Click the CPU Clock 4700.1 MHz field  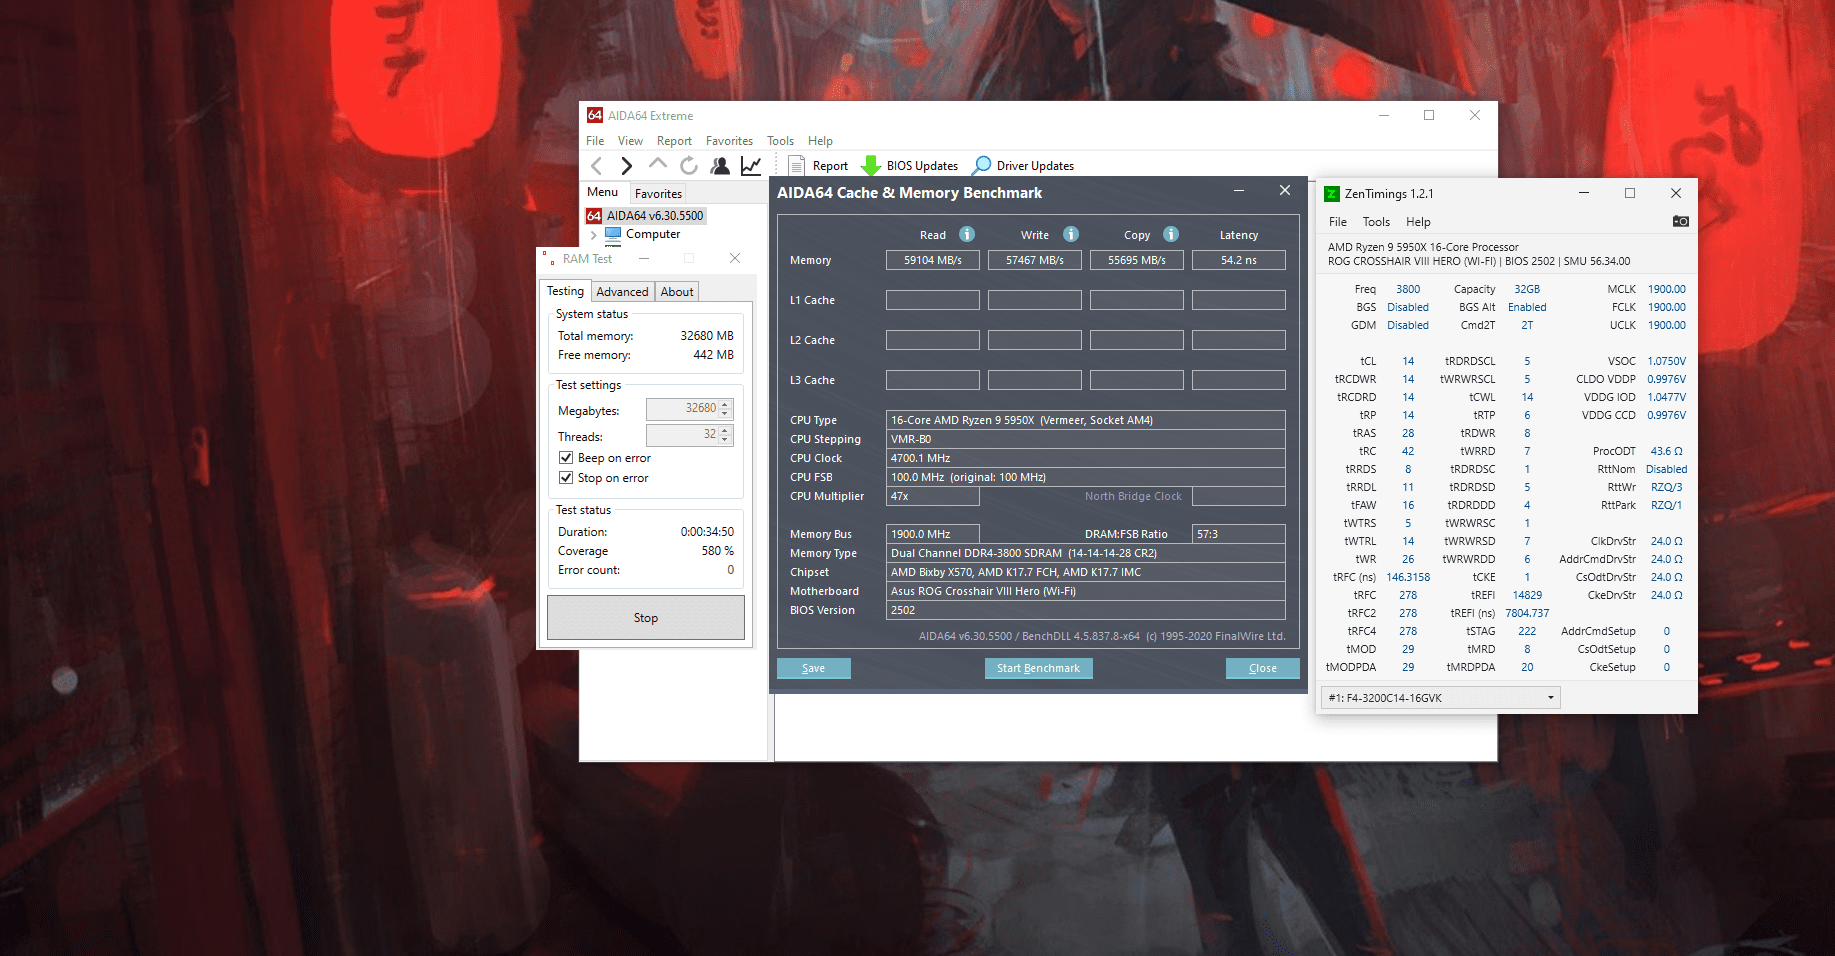tap(1086, 458)
